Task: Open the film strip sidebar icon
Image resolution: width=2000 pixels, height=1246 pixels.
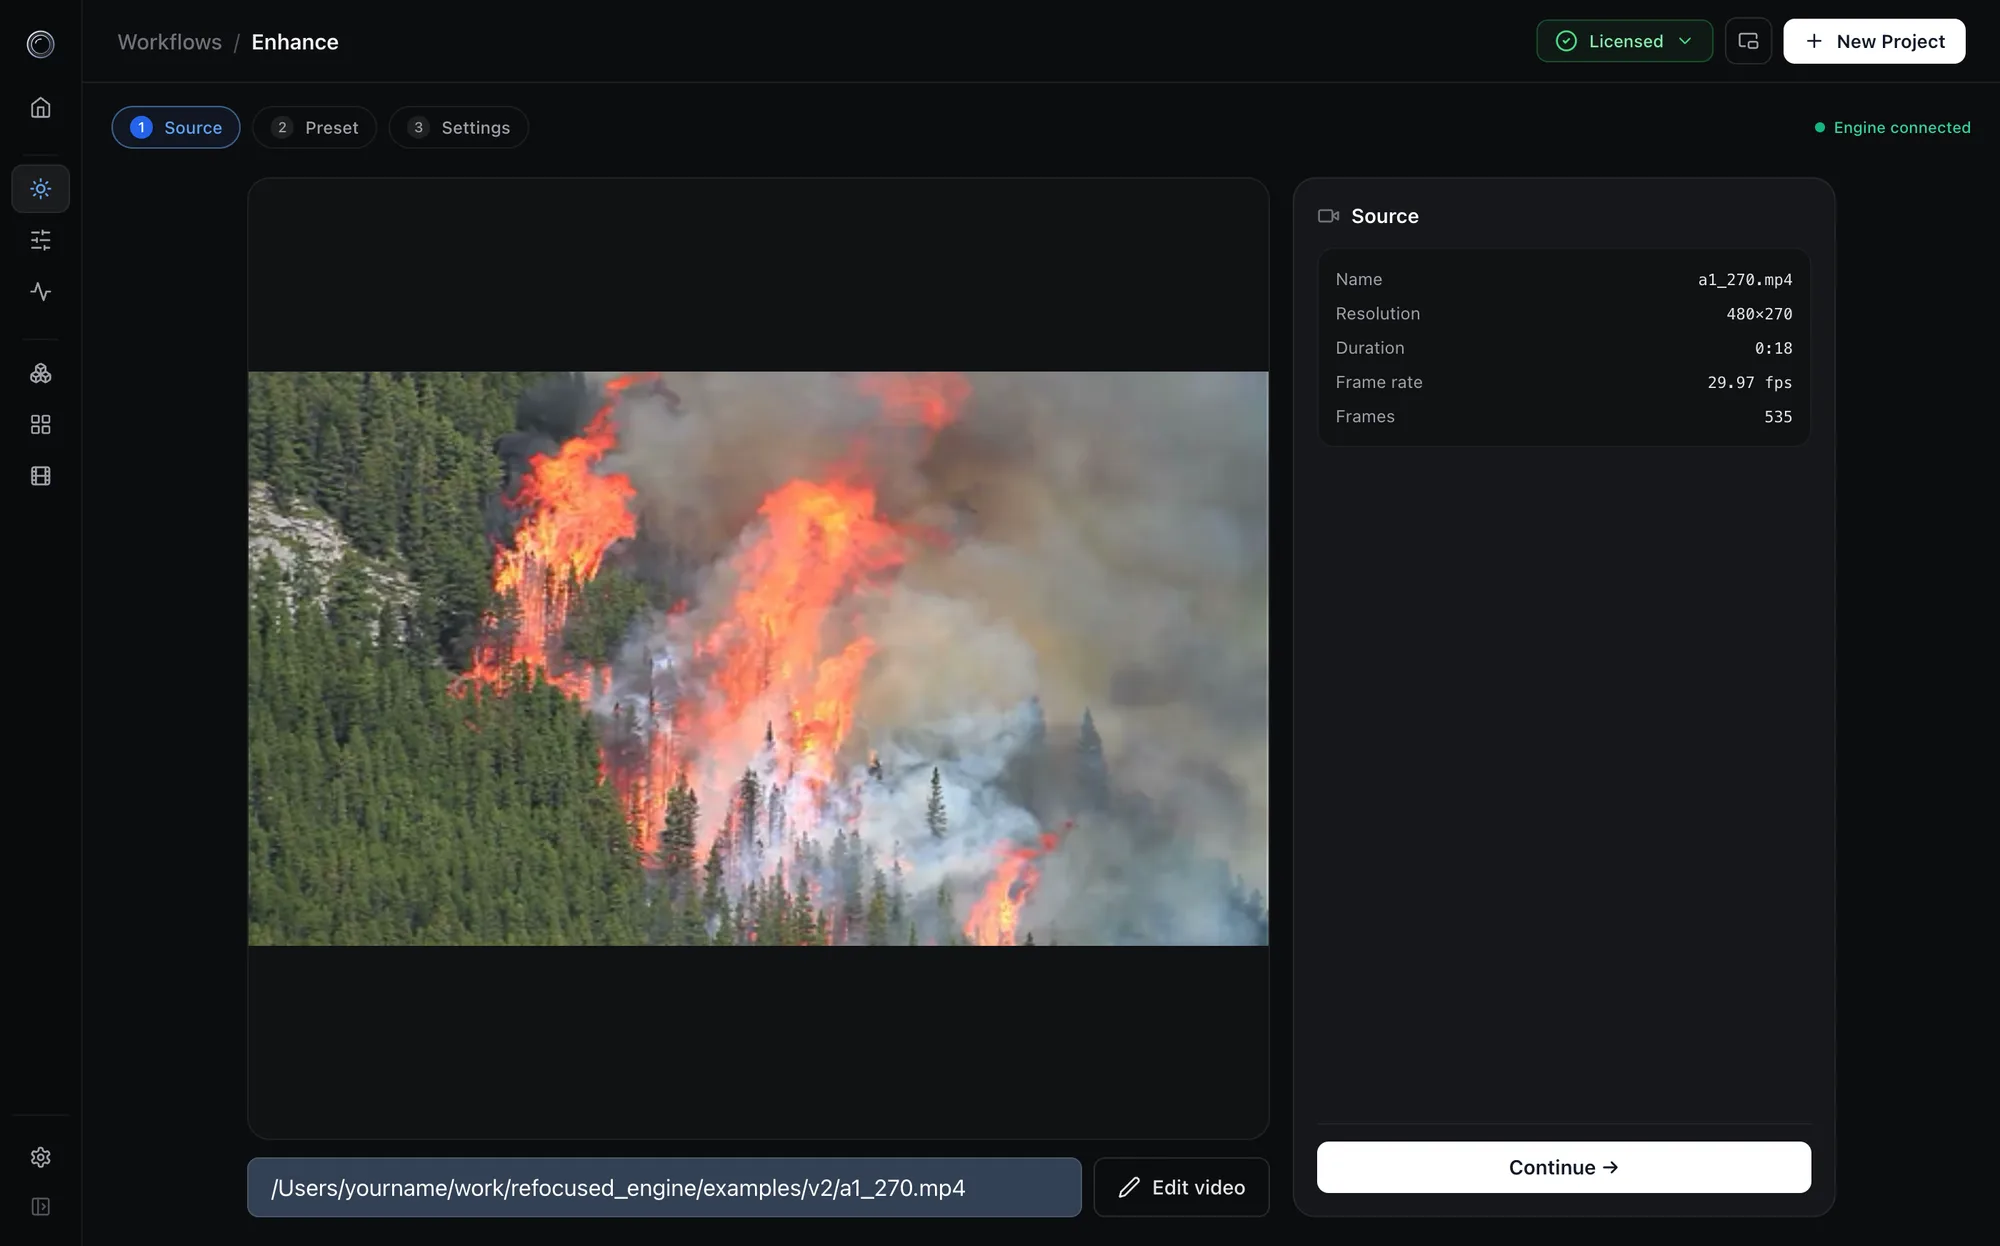Action: pos(40,476)
